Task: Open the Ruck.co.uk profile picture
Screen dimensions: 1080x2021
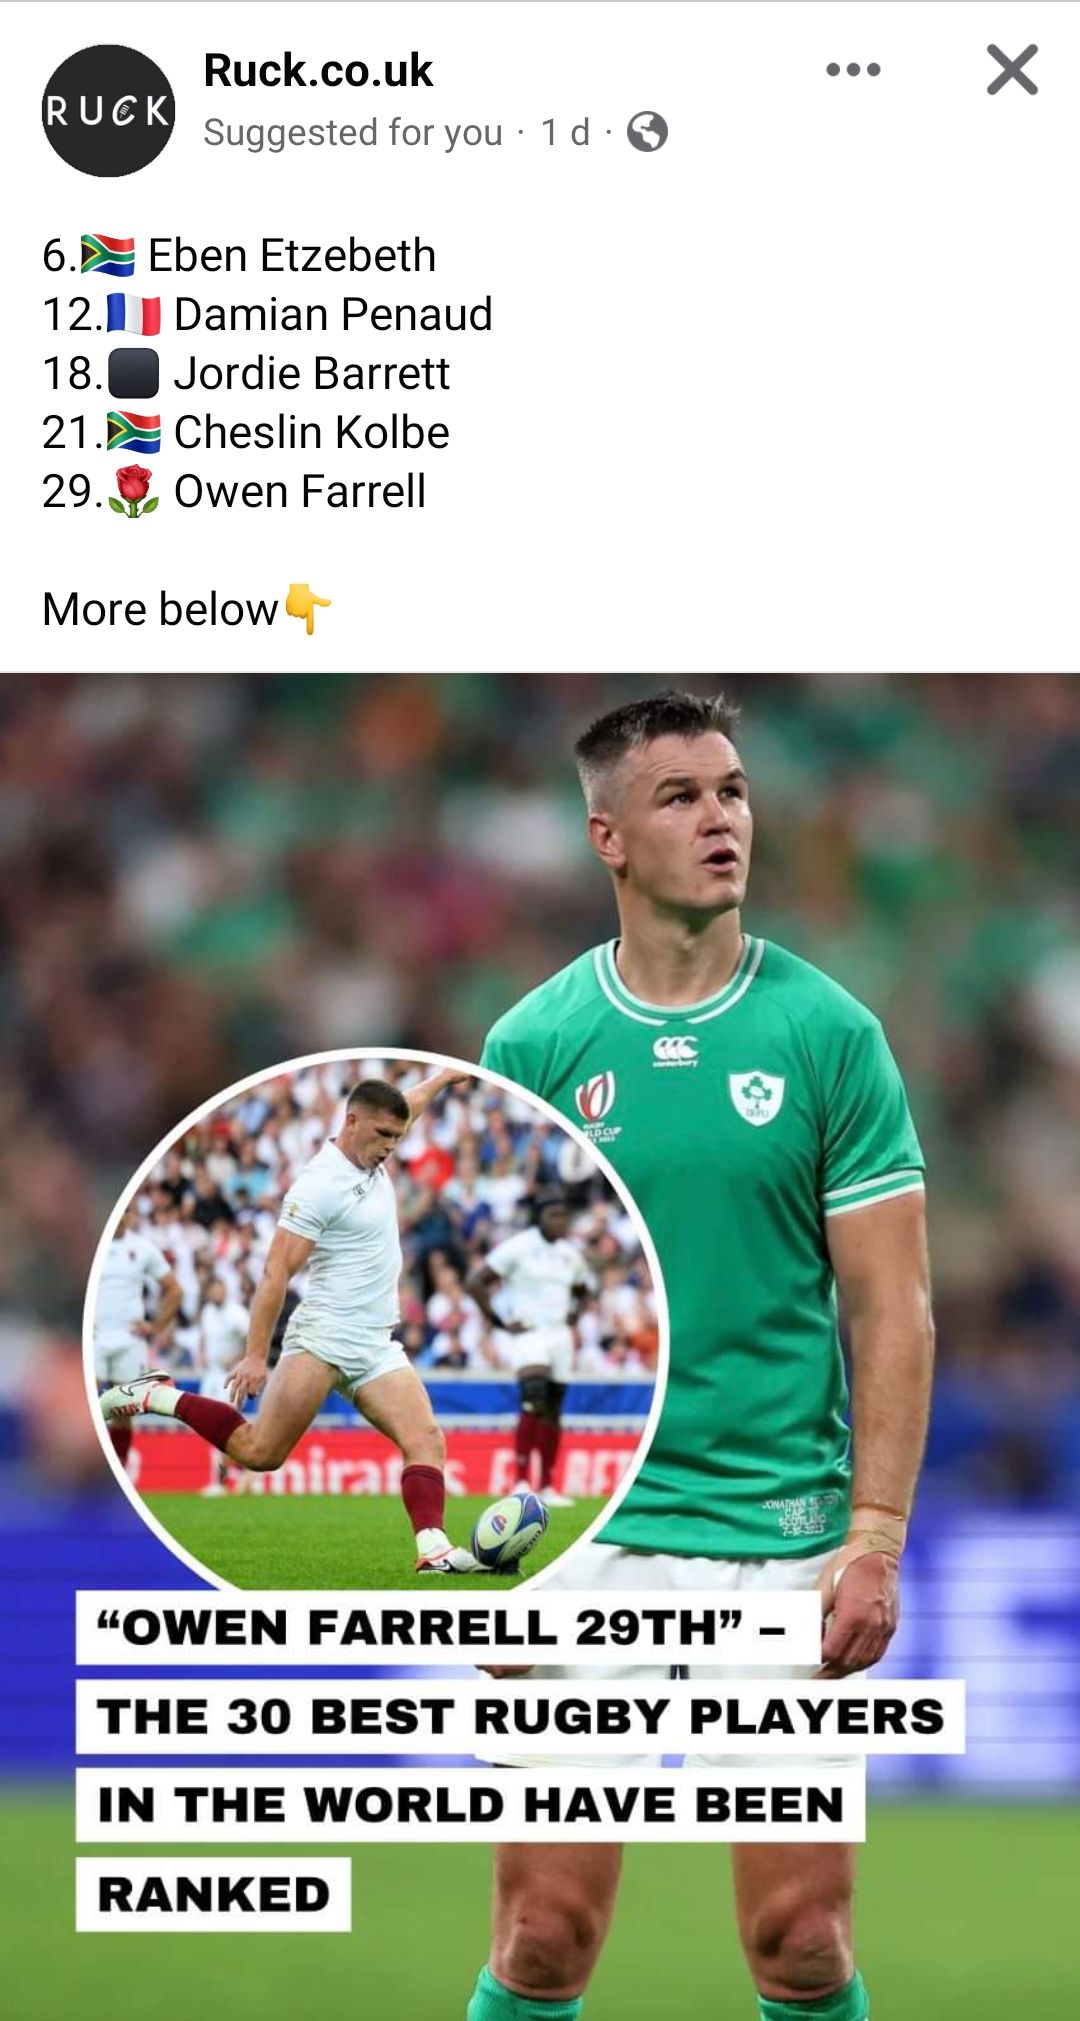Action: pyautogui.click(x=108, y=111)
